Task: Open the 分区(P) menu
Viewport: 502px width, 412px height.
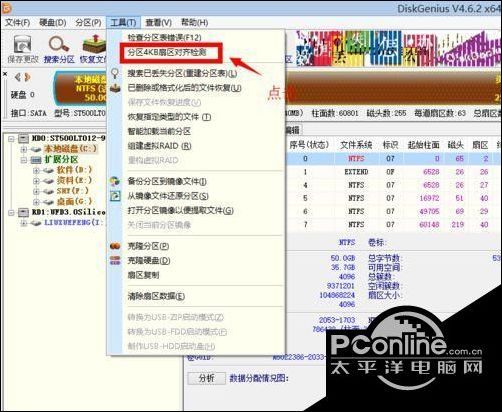Action: [88, 22]
